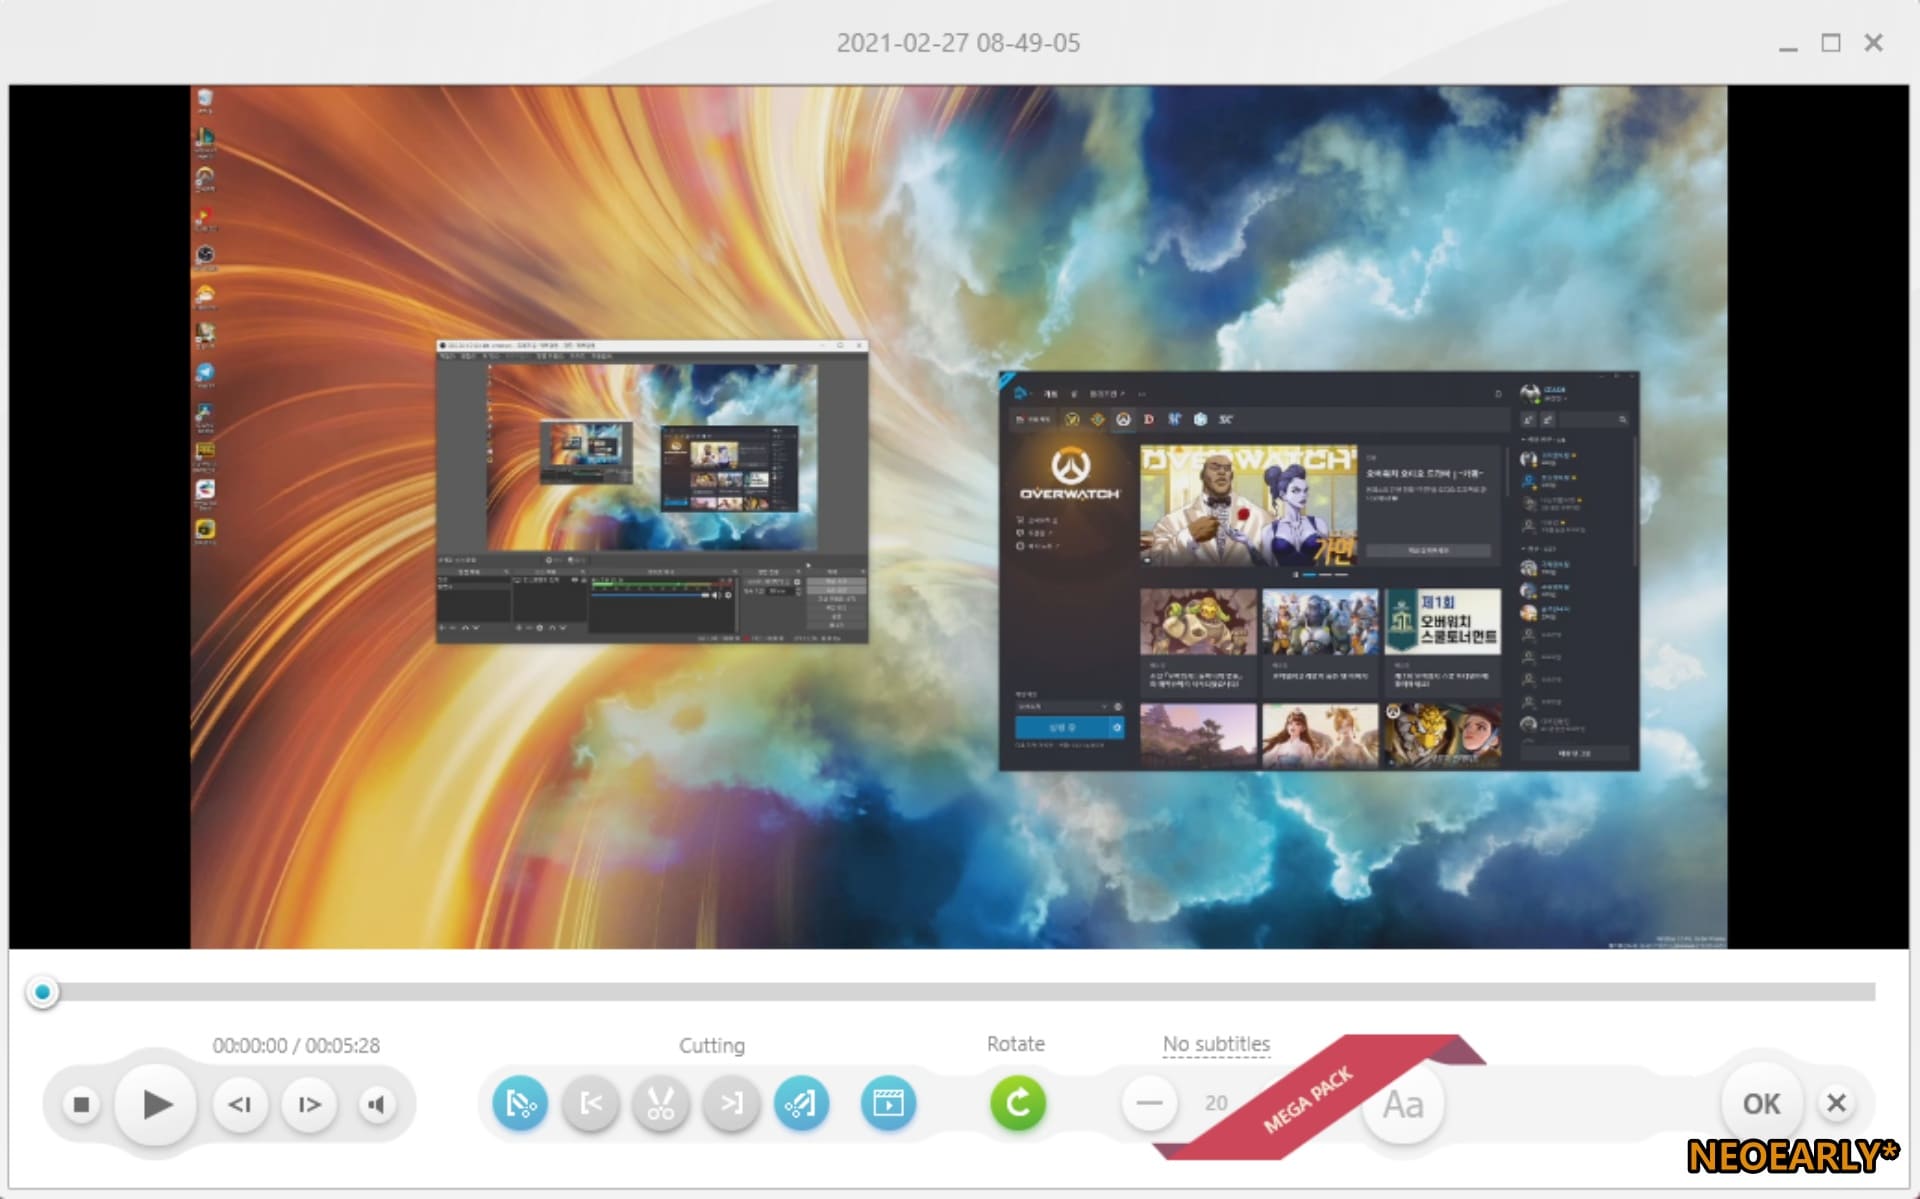
Task: Mute the video volume
Action: pos(376,1104)
